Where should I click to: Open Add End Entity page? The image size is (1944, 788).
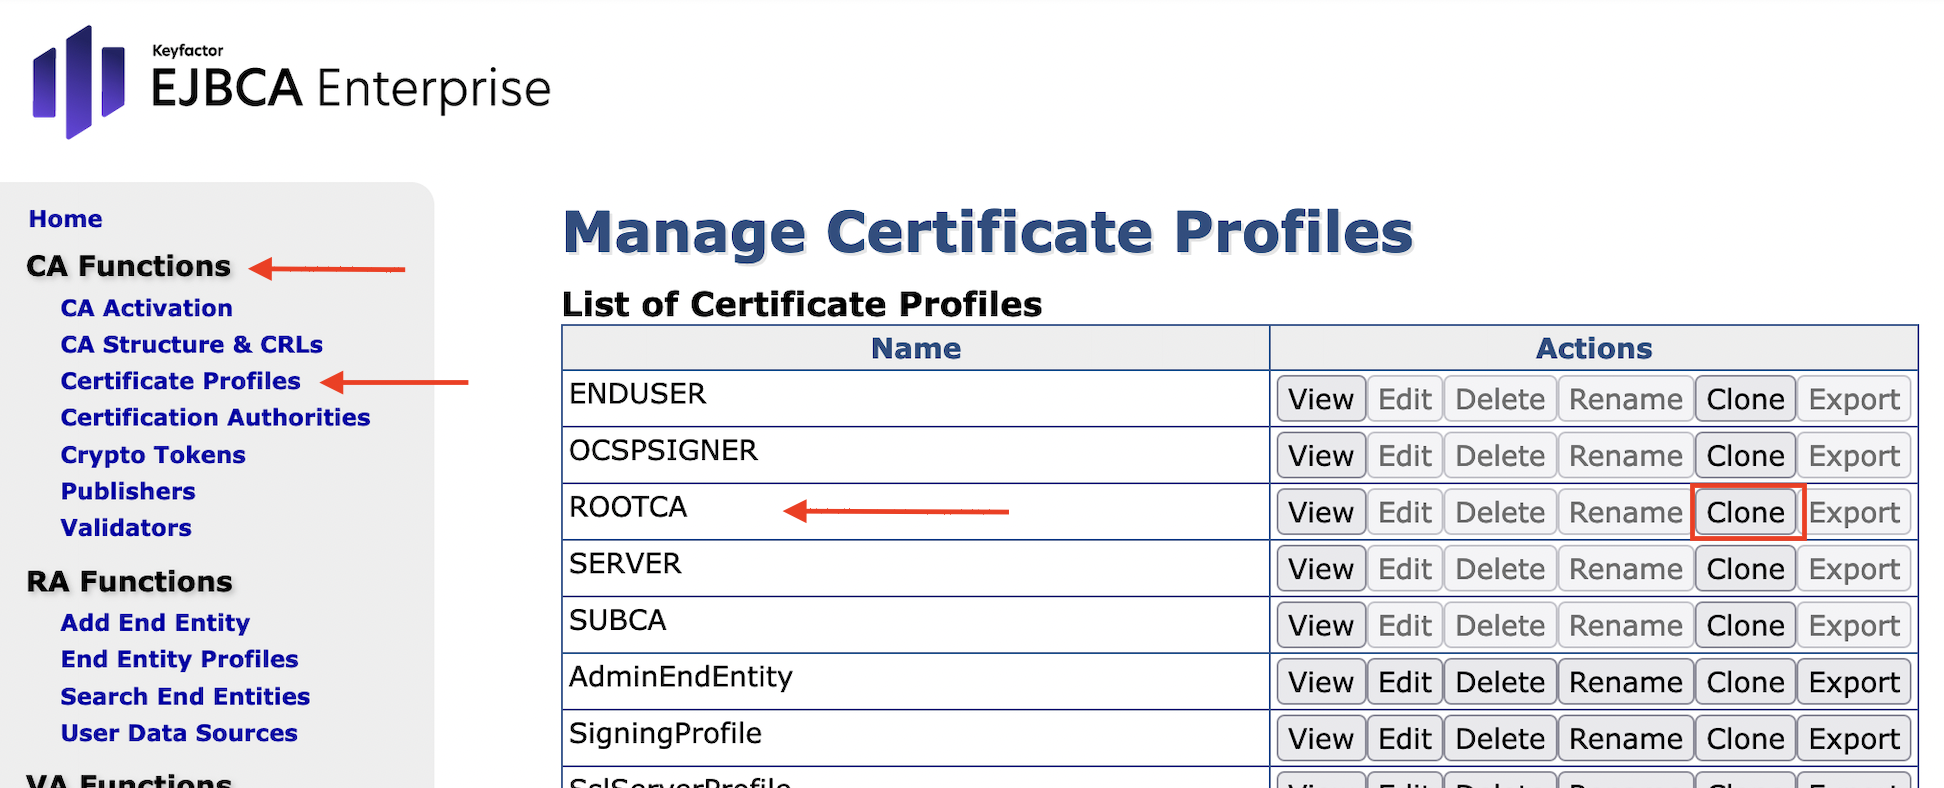(x=155, y=623)
